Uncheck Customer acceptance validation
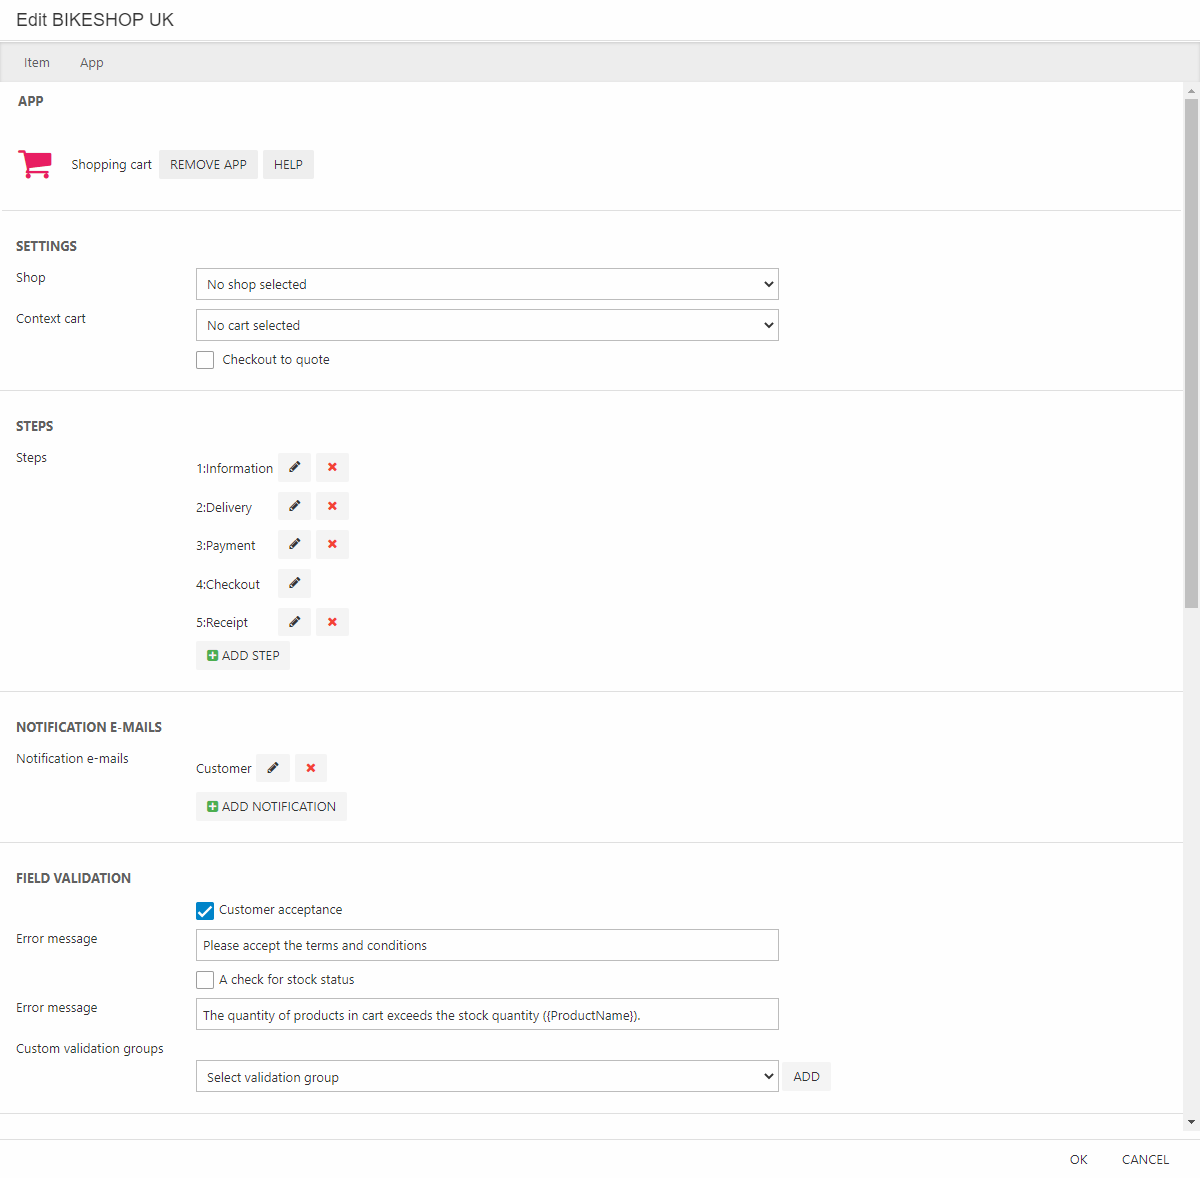This screenshot has height=1178, width=1200. (x=205, y=910)
